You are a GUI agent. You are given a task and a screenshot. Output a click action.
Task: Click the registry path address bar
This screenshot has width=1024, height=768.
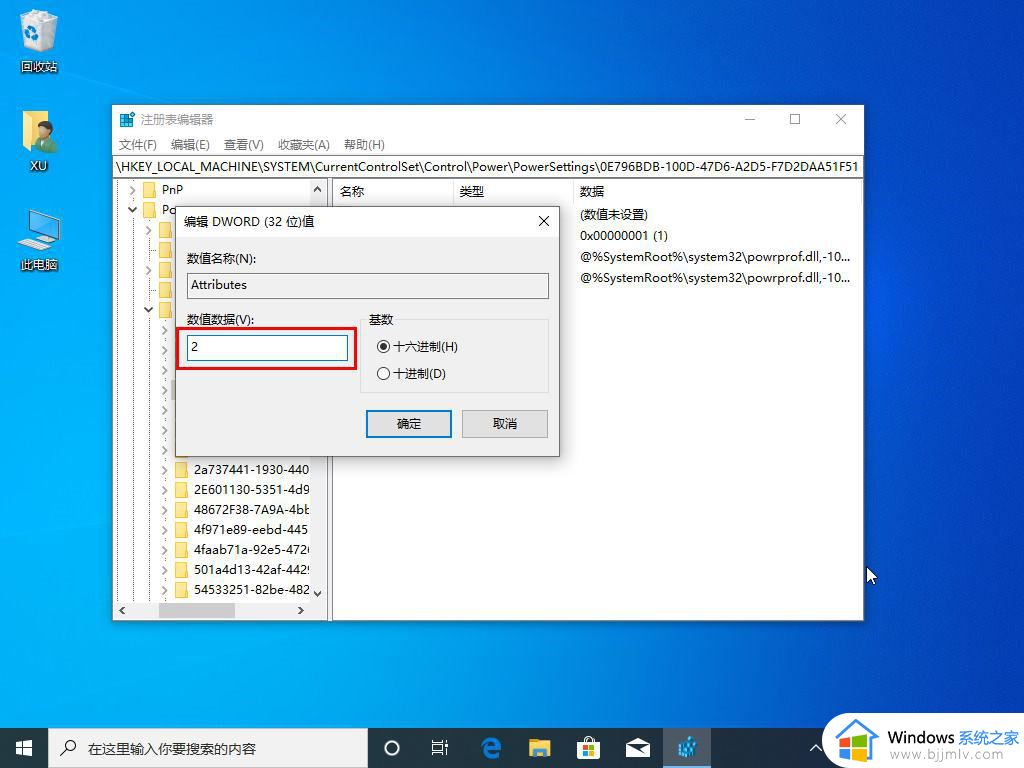point(487,167)
